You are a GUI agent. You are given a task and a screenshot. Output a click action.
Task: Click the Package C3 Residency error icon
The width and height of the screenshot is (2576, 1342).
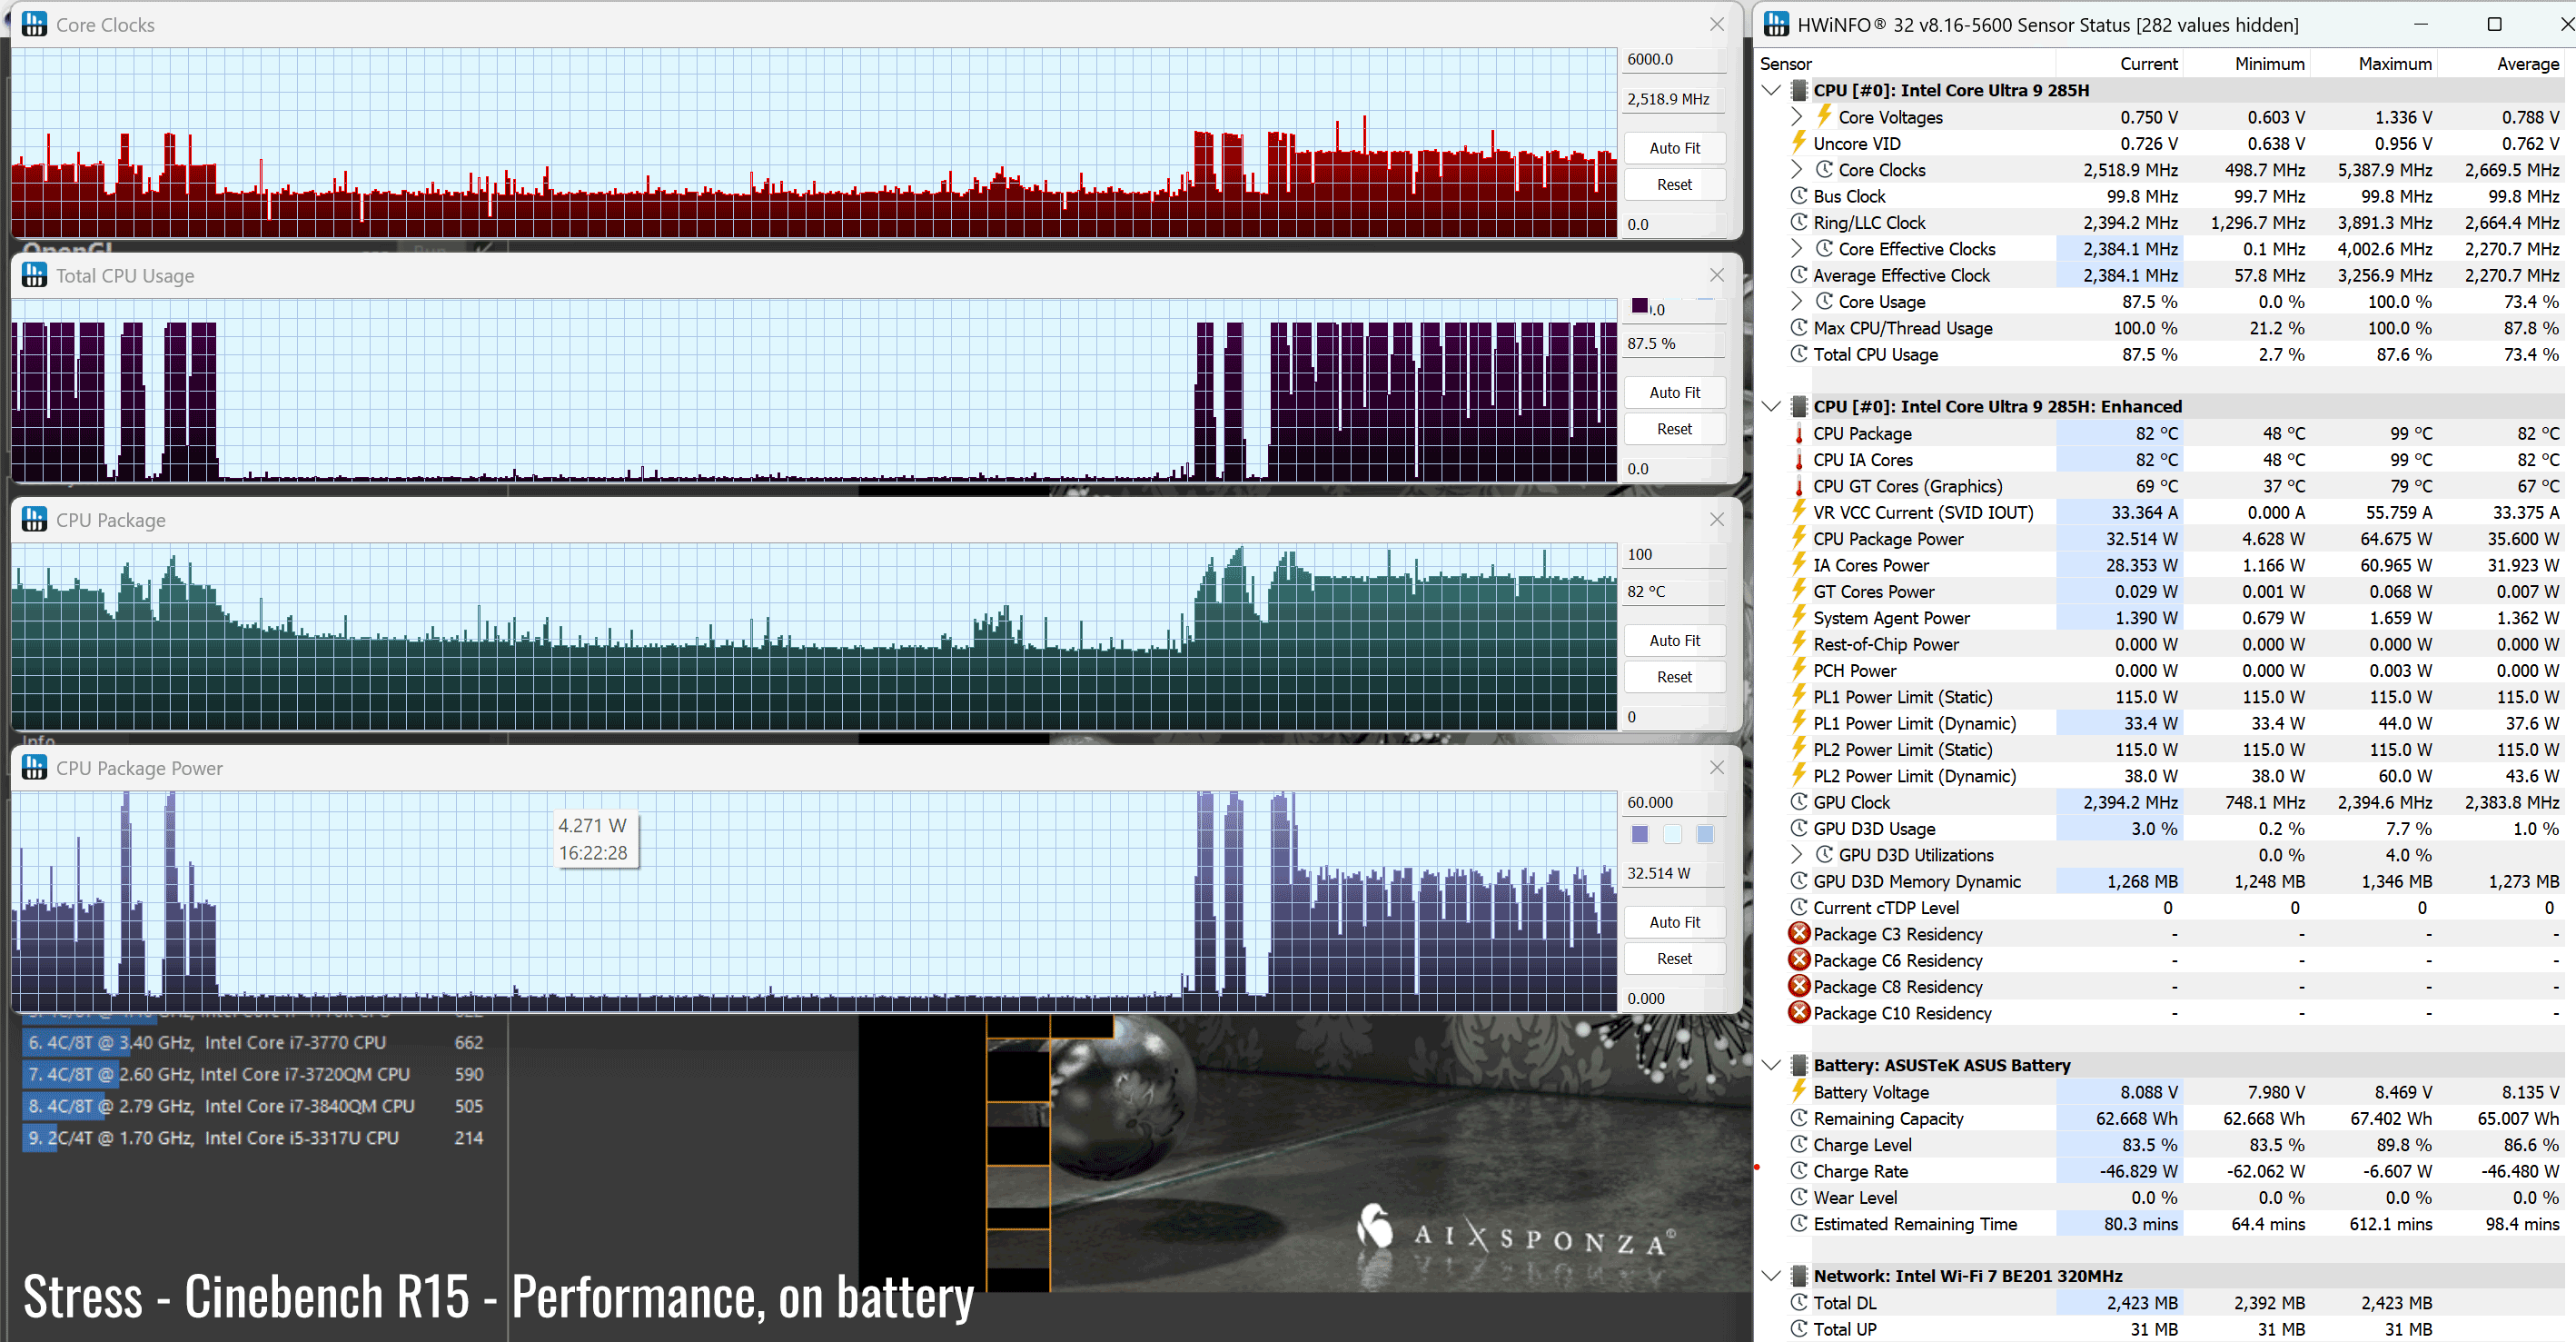tap(1799, 933)
